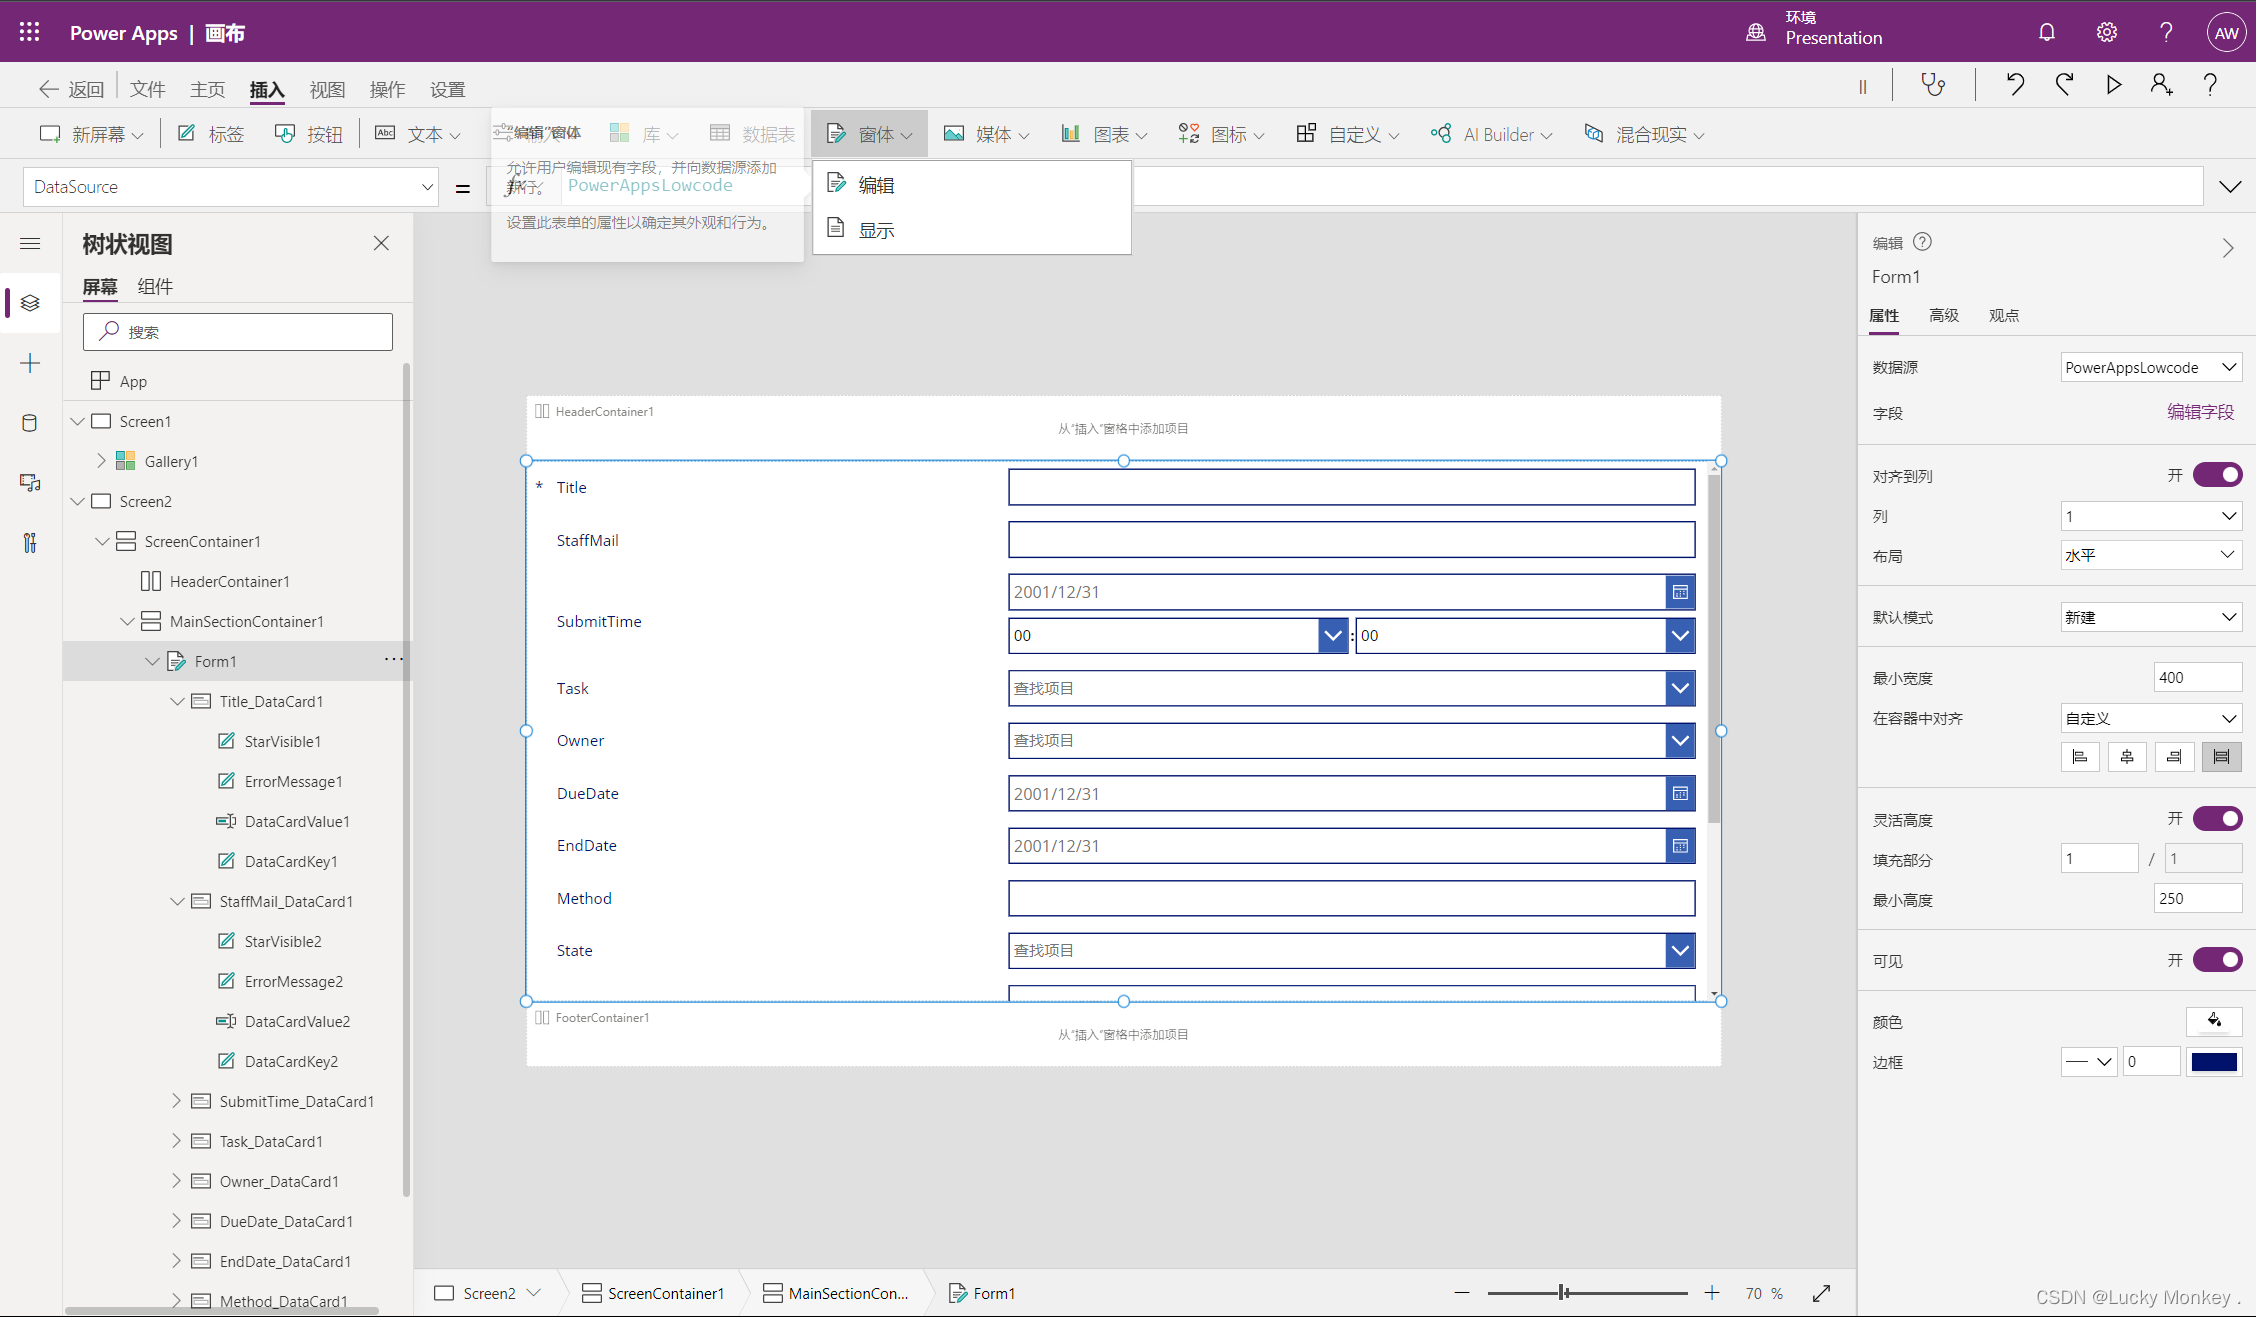Open Tree view layers icon in sidebar
The image size is (2256, 1317).
pos(30,303)
